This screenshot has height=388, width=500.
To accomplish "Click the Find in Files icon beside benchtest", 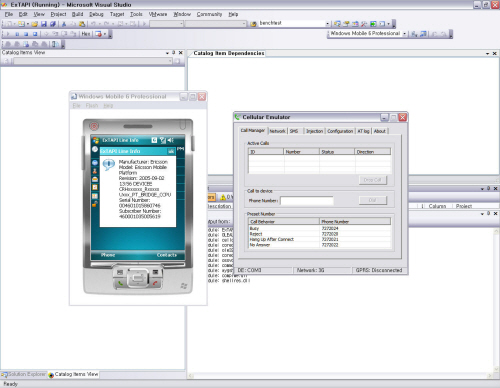I will click(x=253, y=24).
